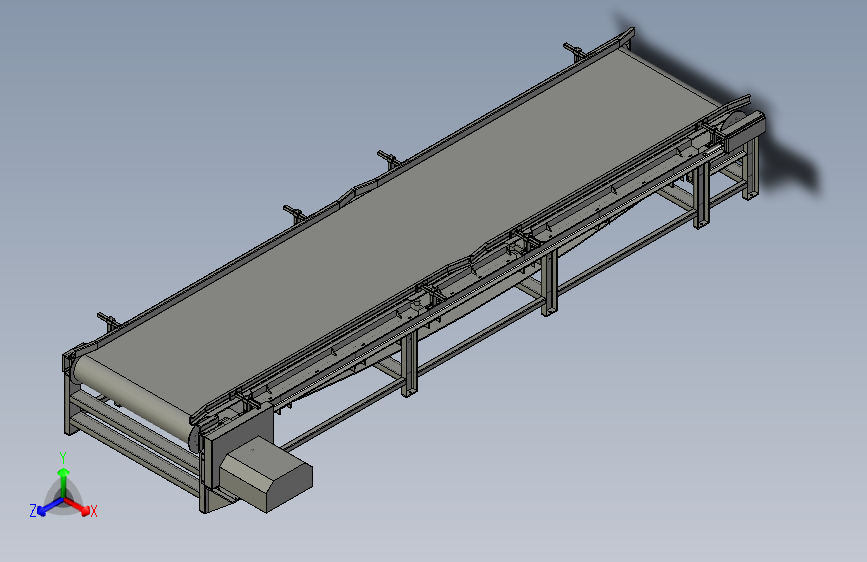
Task: Click the blue Z axis on orientation triad
Action: pos(50,506)
